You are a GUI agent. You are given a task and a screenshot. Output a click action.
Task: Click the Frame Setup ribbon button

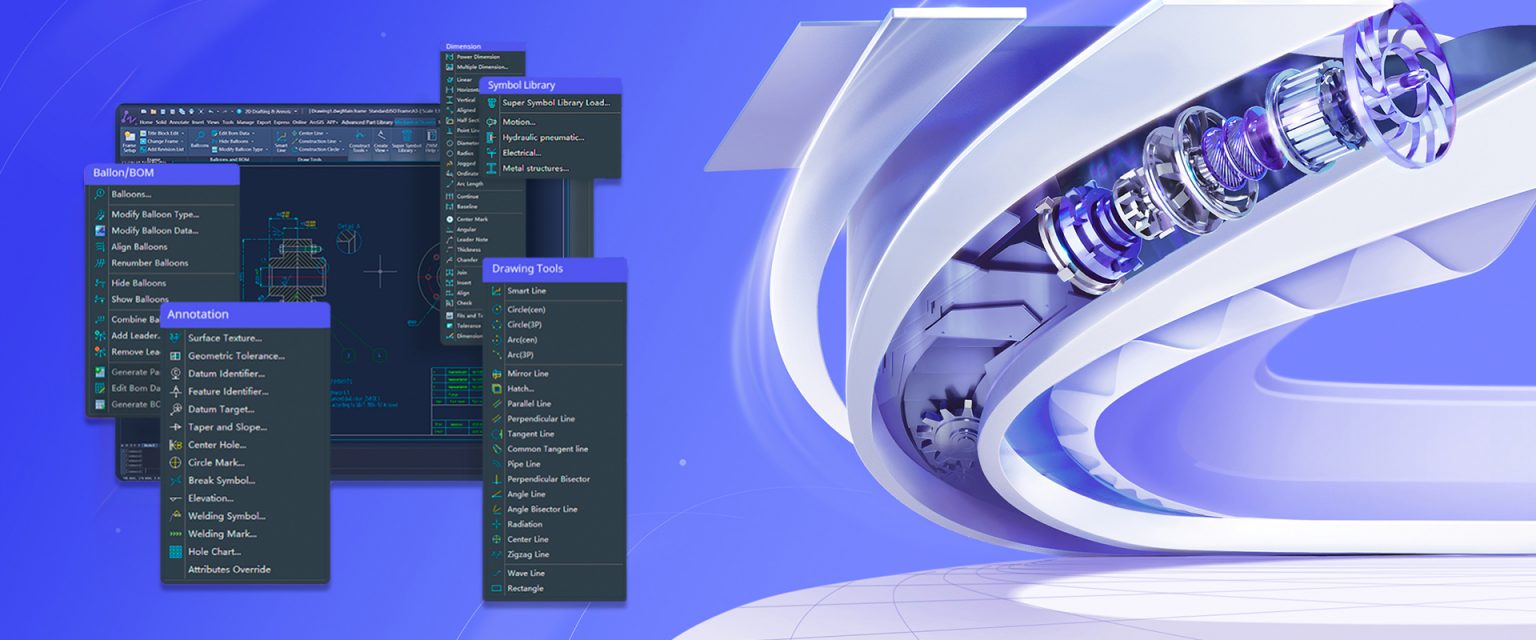(129, 143)
